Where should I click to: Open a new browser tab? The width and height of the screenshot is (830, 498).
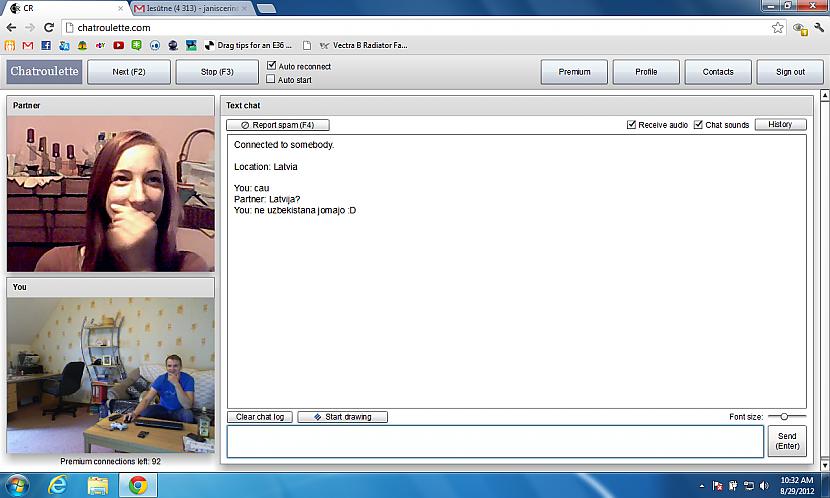point(266,8)
